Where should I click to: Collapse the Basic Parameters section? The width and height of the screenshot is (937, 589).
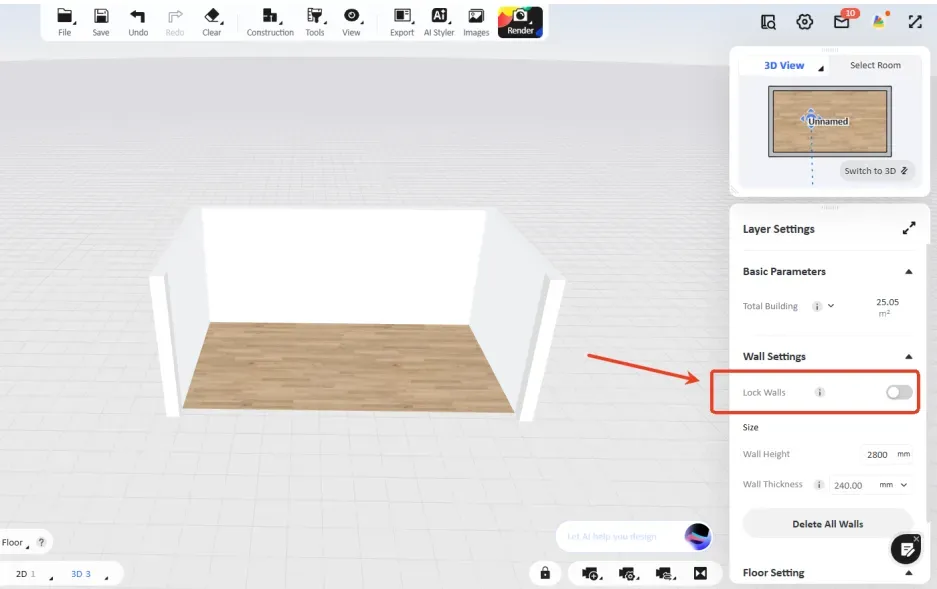coord(908,271)
